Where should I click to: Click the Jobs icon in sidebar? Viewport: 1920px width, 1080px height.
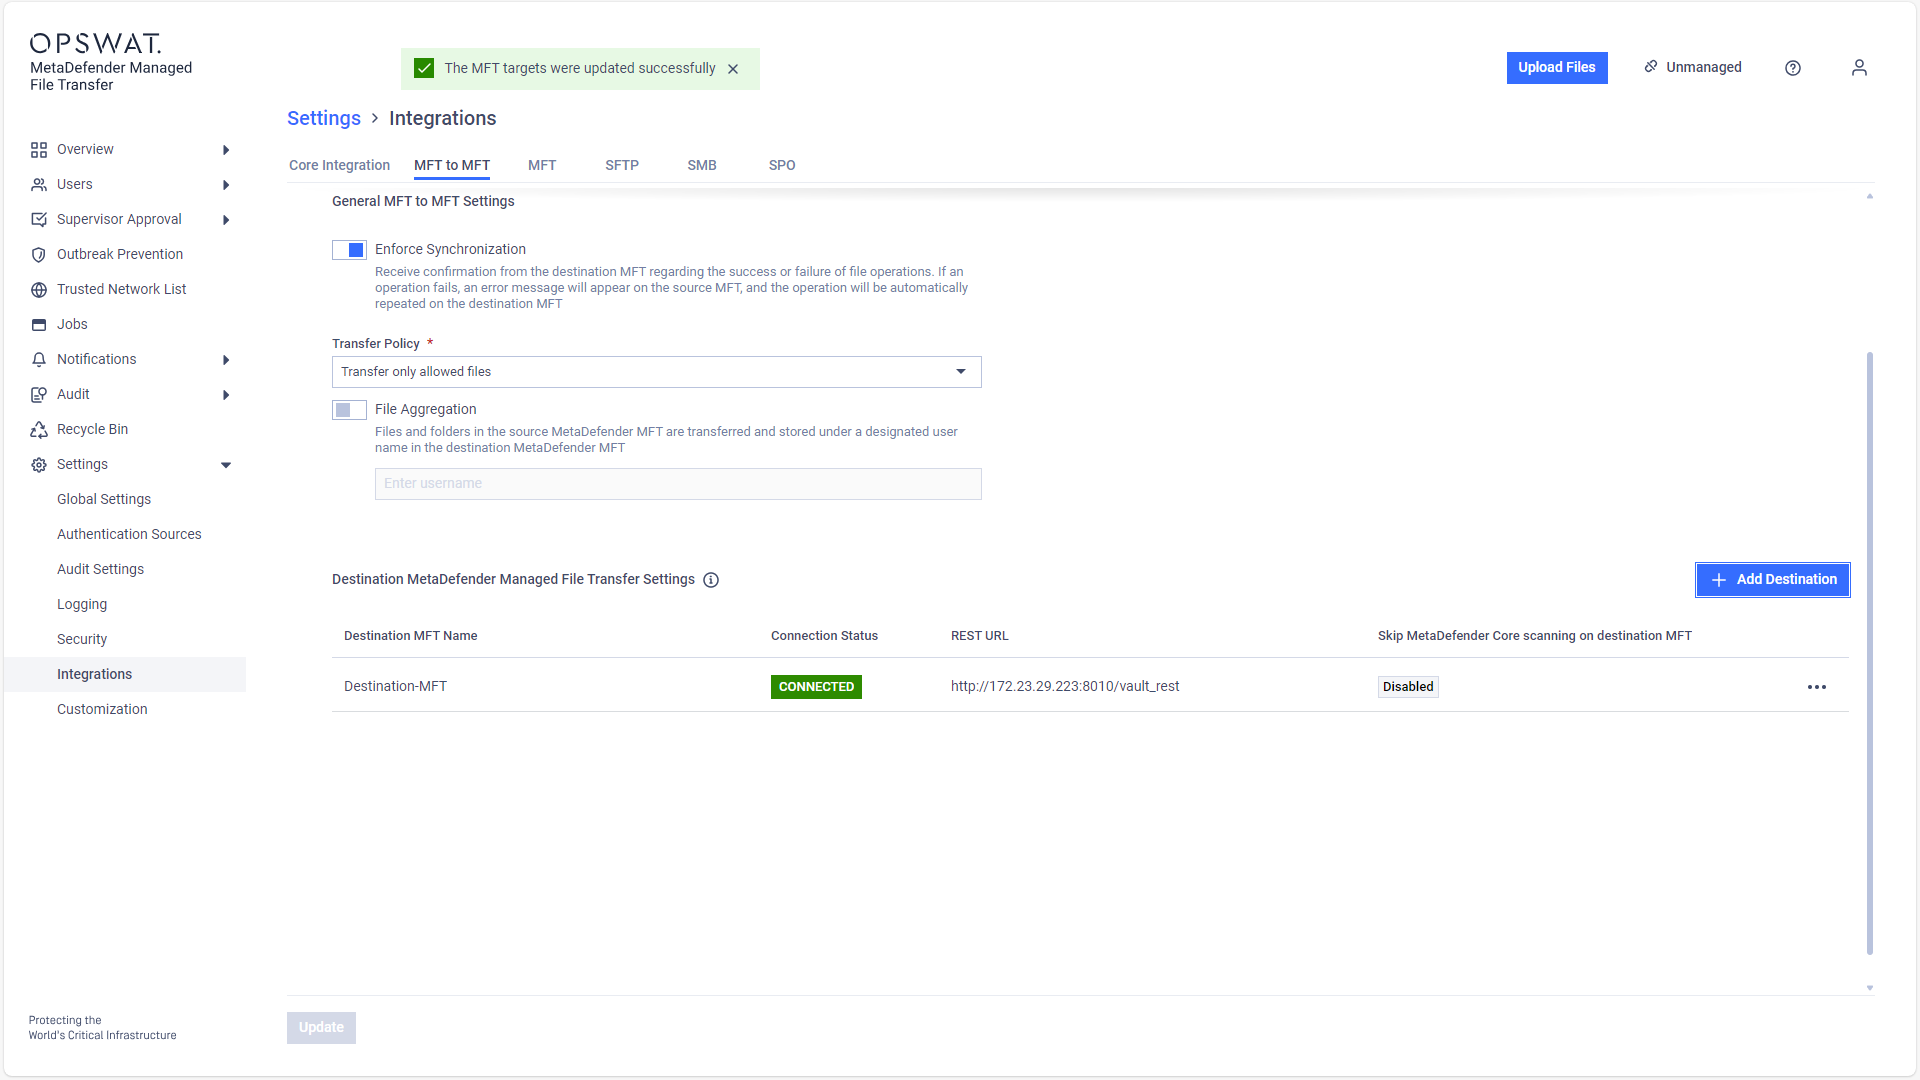pos(39,325)
